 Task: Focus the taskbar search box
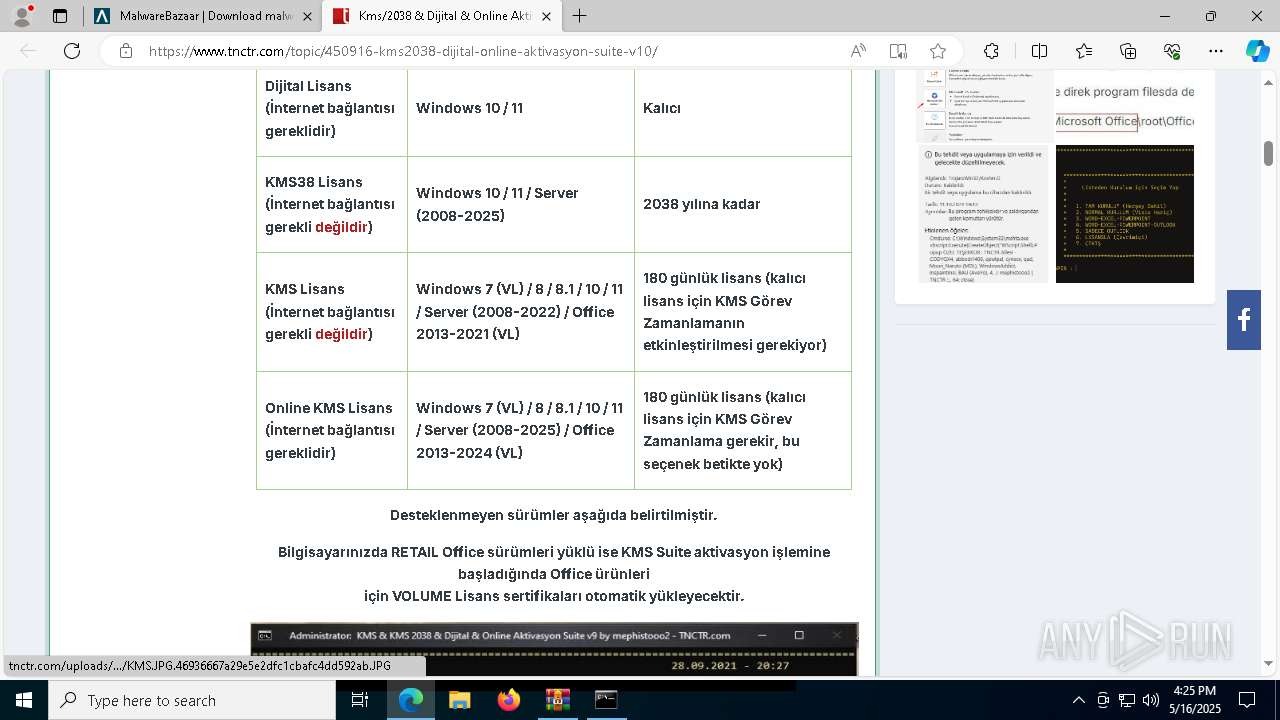pos(192,700)
